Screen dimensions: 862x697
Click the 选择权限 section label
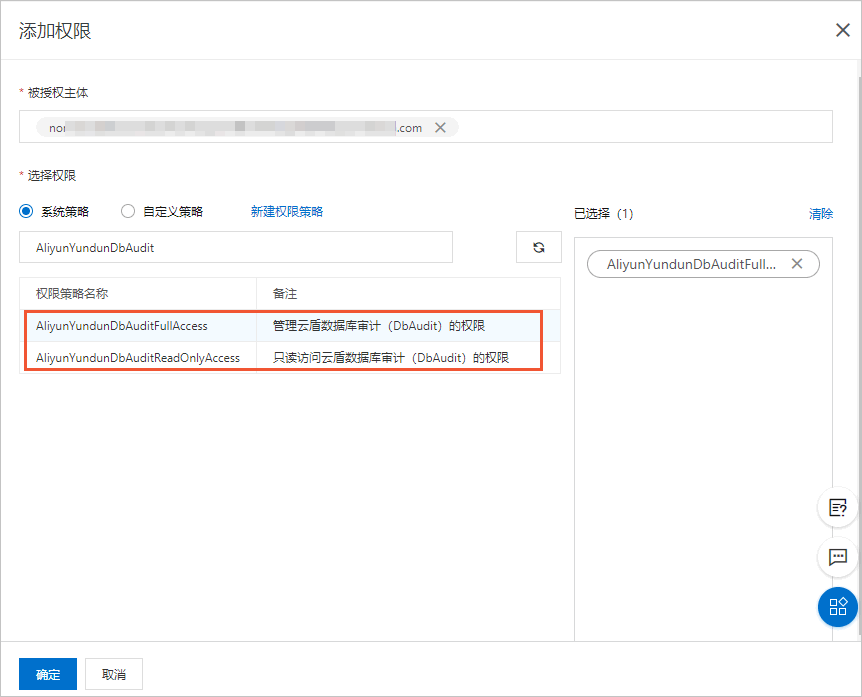52,176
